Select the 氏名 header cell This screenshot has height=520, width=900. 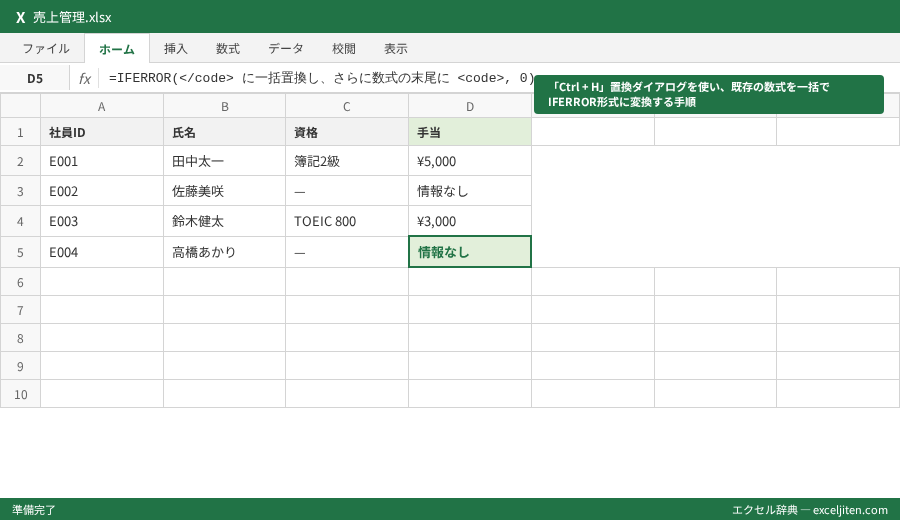coord(224,132)
